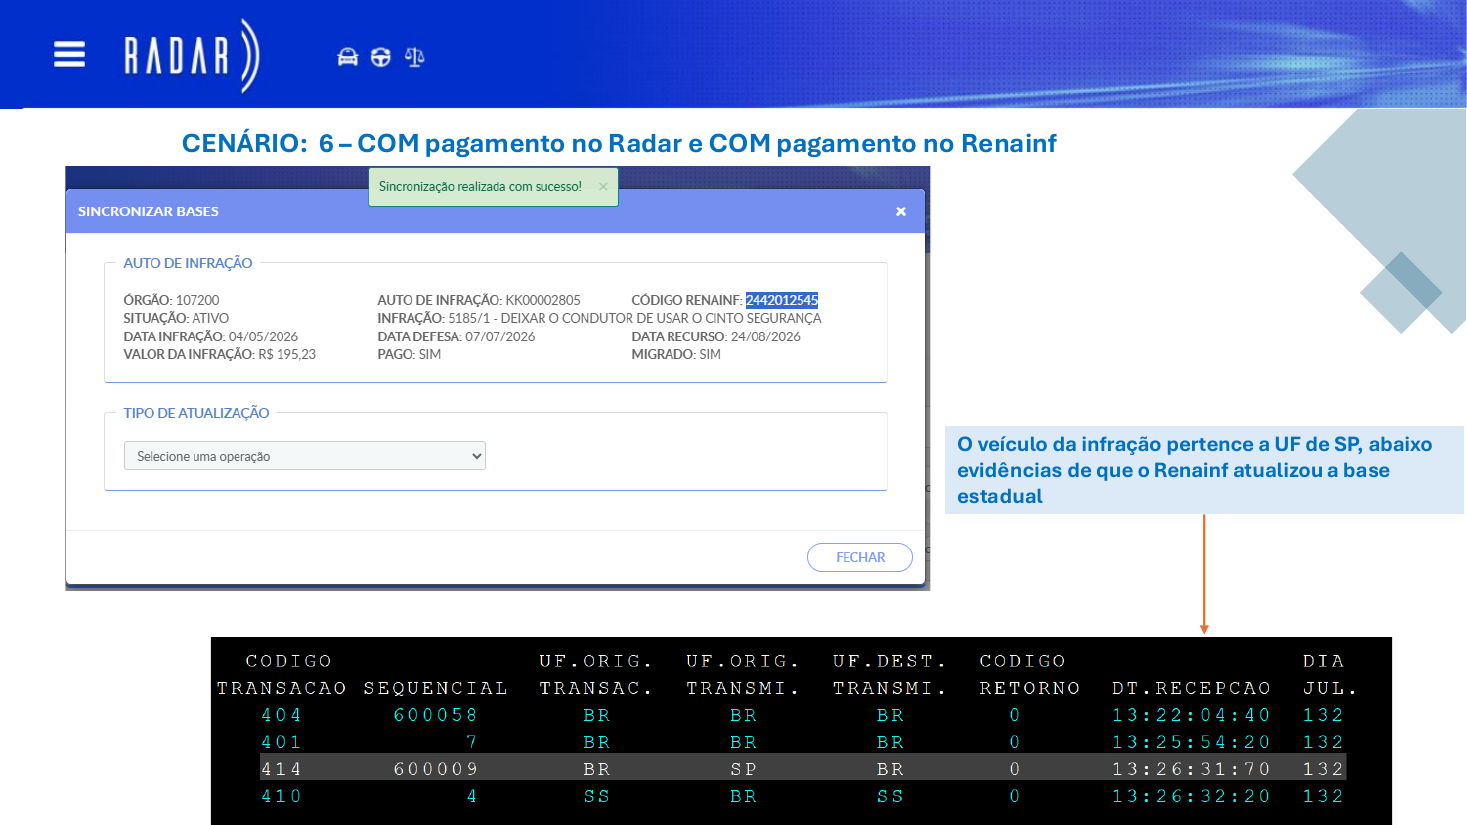This screenshot has height=825, width=1467.
Task: Click the Sincronizar Bases dialog title
Action: click(x=148, y=212)
